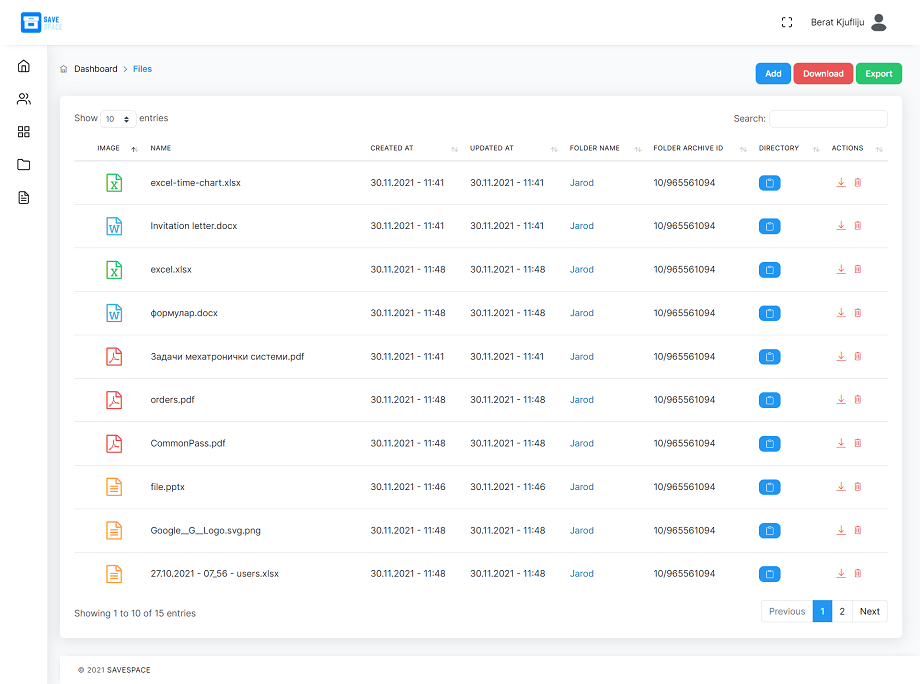Image resolution: width=920 pixels, height=684 pixels.
Task: Click download icon for orders.pdf
Action: tap(841, 400)
